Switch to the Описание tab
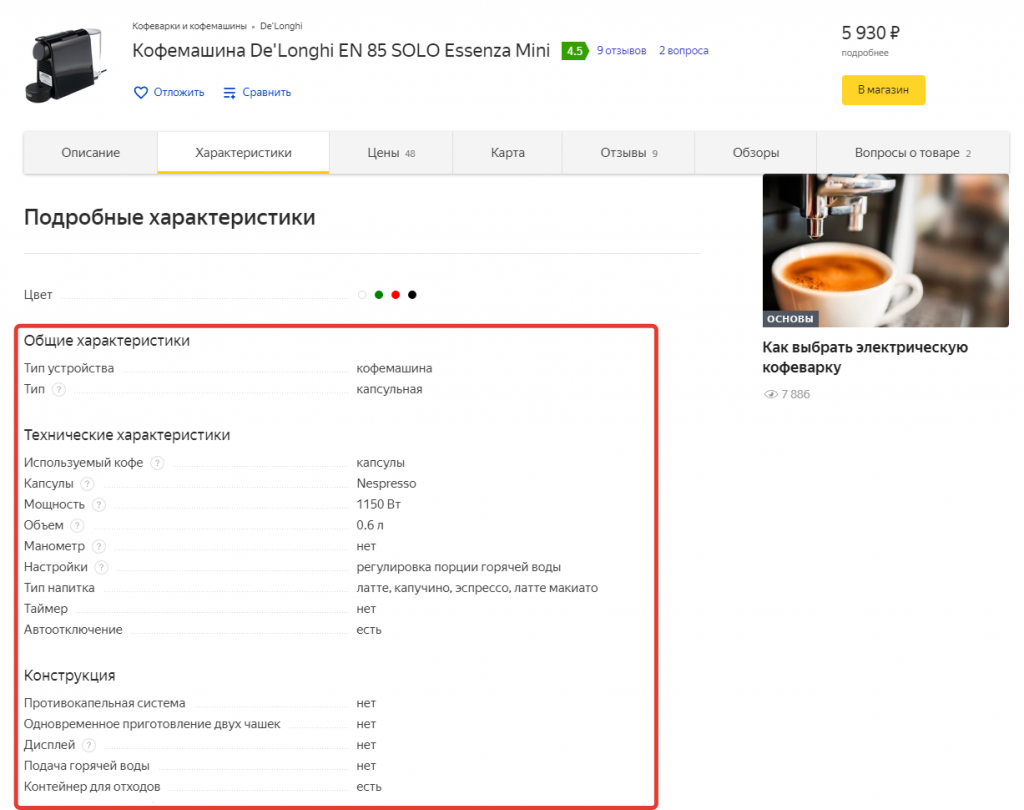 (x=91, y=153)
